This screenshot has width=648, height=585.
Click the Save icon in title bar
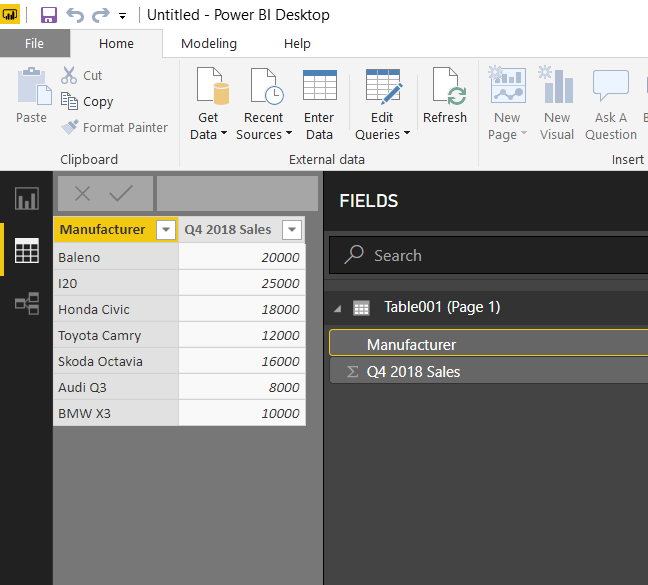pyautogui.click(x=49, y=15)
